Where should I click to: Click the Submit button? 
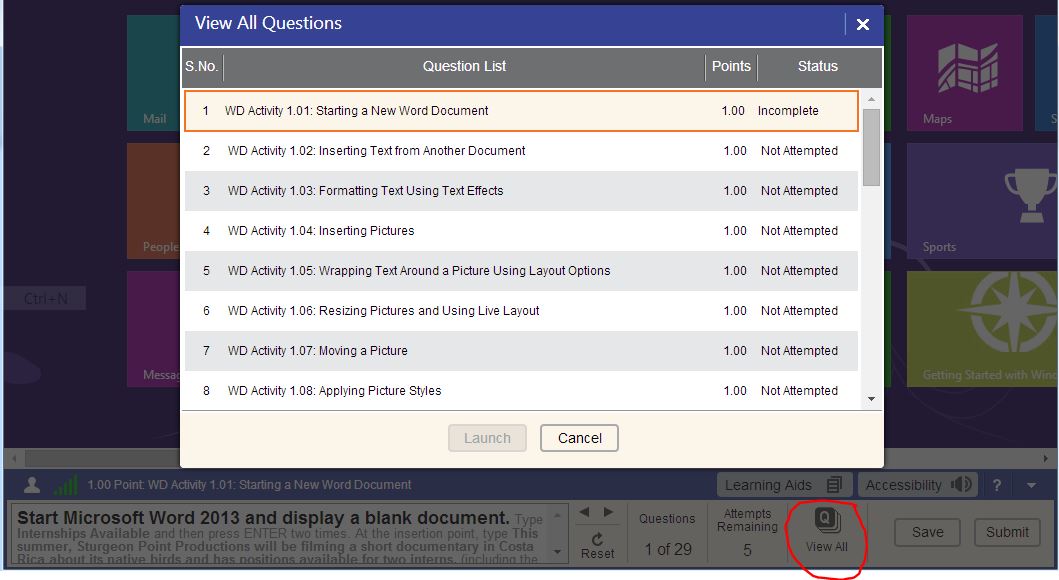tap(1007, 532)
